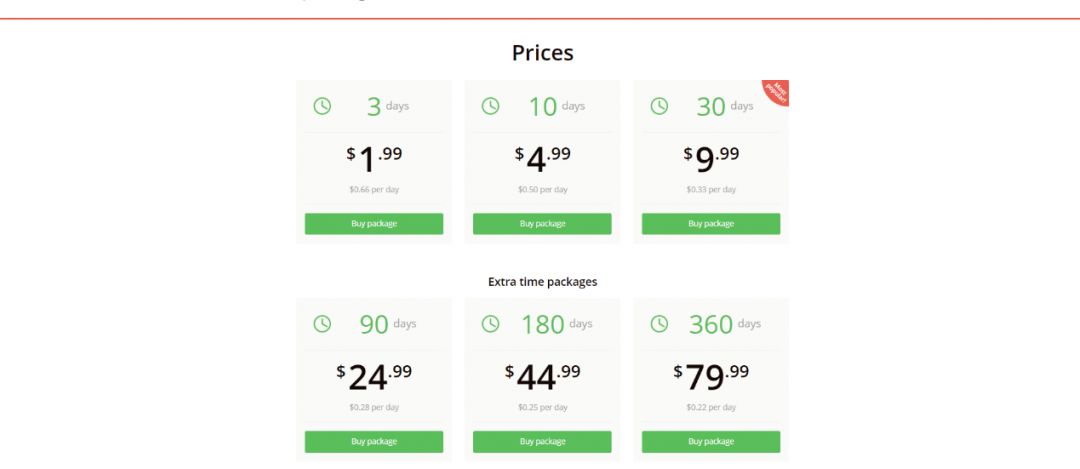Buy the 10 days package

[542, 224]
